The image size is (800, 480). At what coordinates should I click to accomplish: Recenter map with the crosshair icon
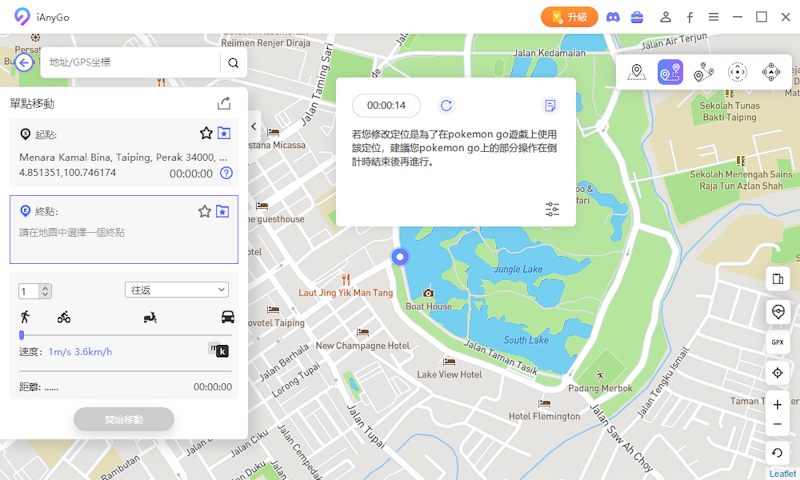tap(778, 373)
